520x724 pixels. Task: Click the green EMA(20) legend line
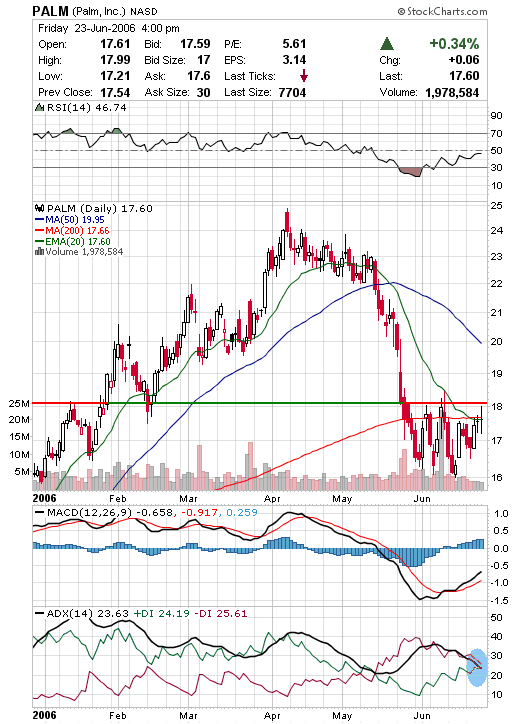pyautogui.click(x=40, y=241)
